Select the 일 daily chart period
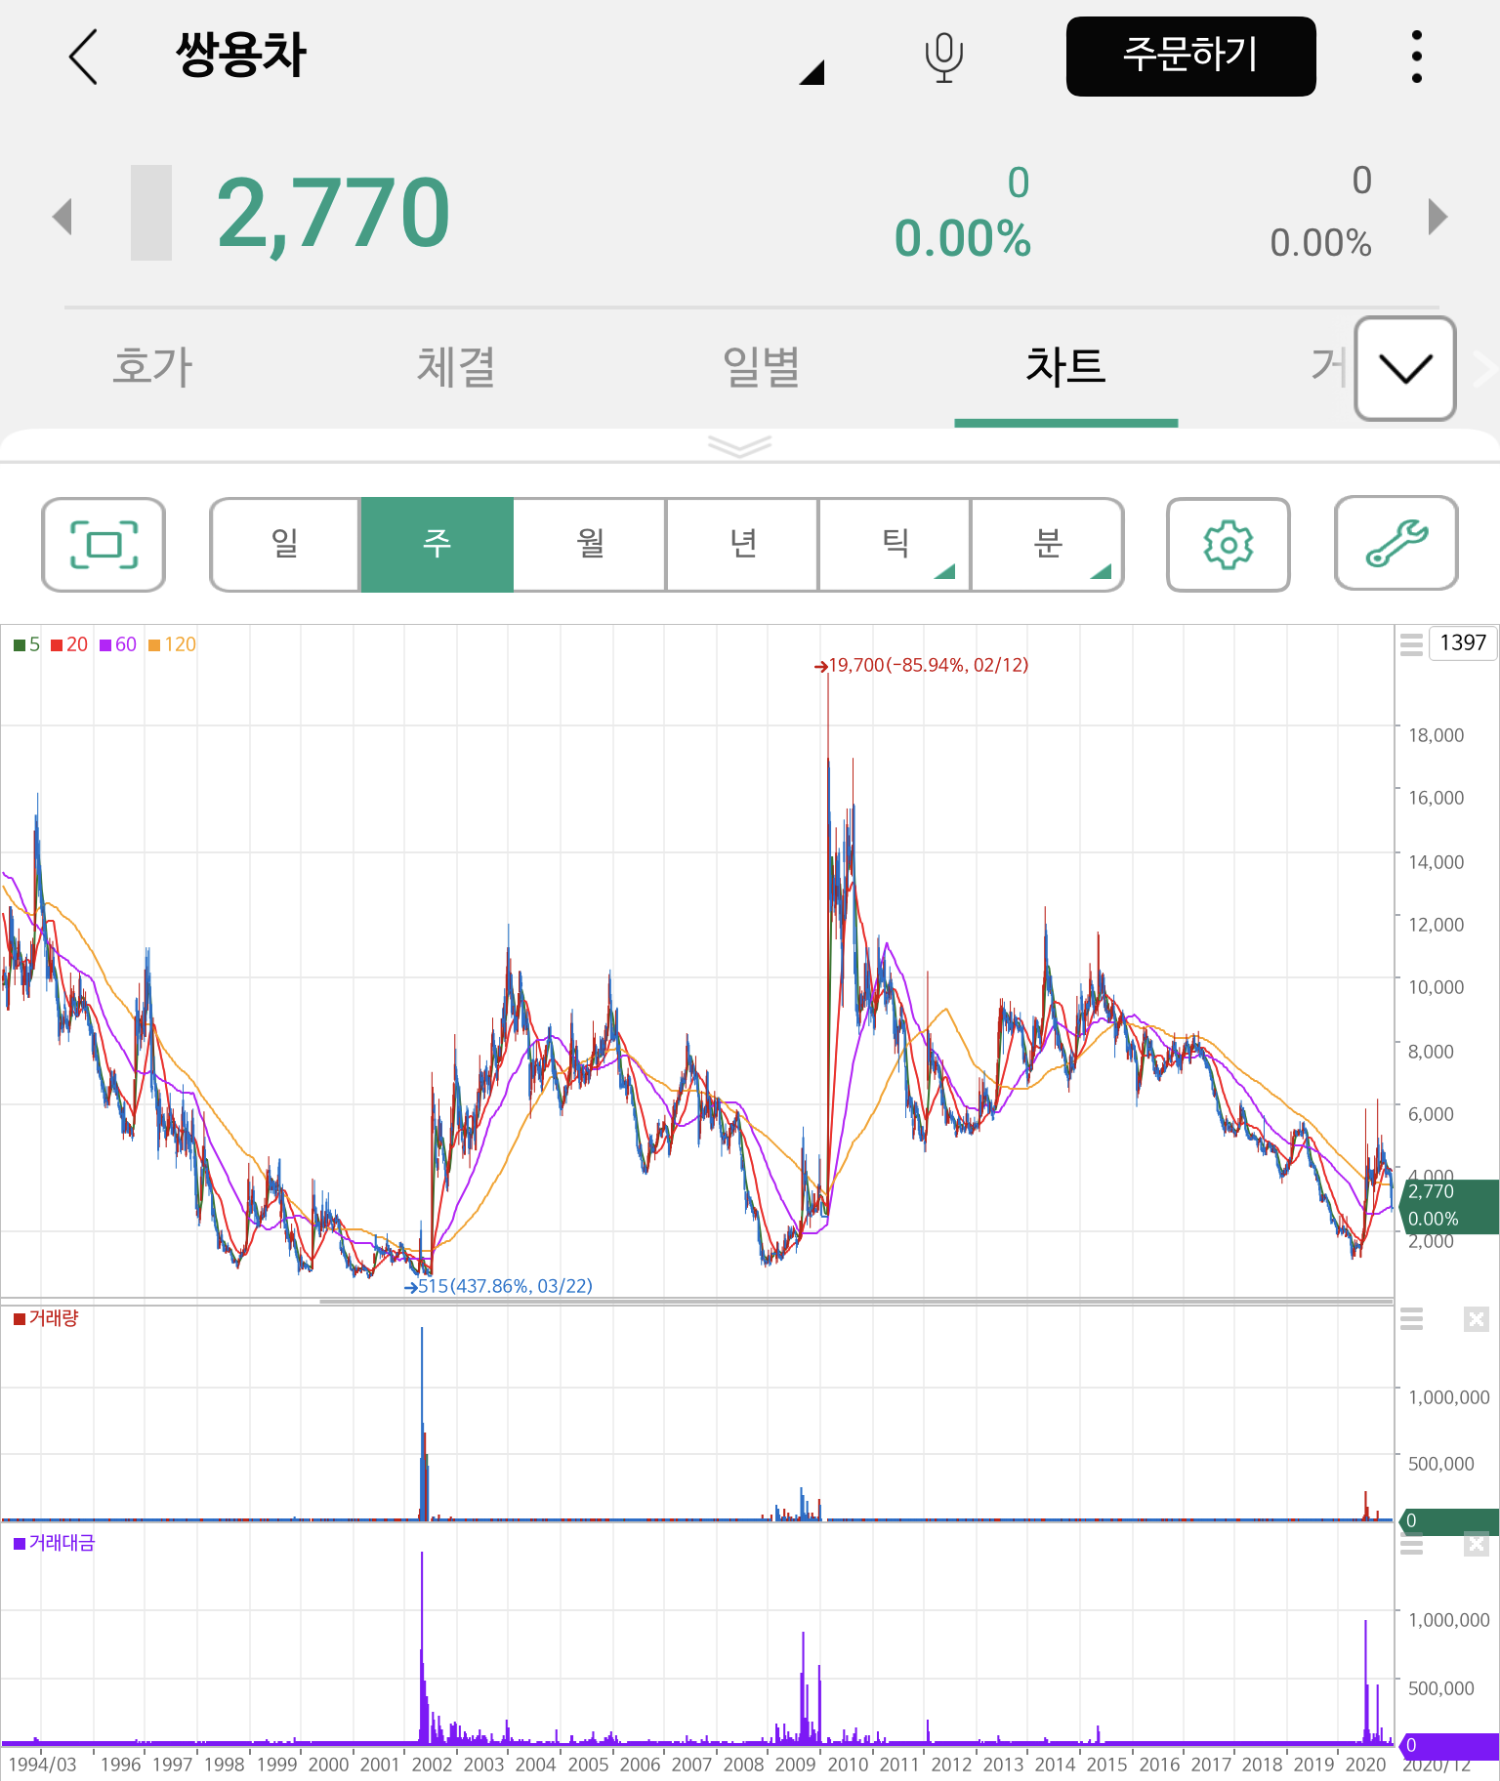Screen dimensions: 1500x1781 [285, 545]
